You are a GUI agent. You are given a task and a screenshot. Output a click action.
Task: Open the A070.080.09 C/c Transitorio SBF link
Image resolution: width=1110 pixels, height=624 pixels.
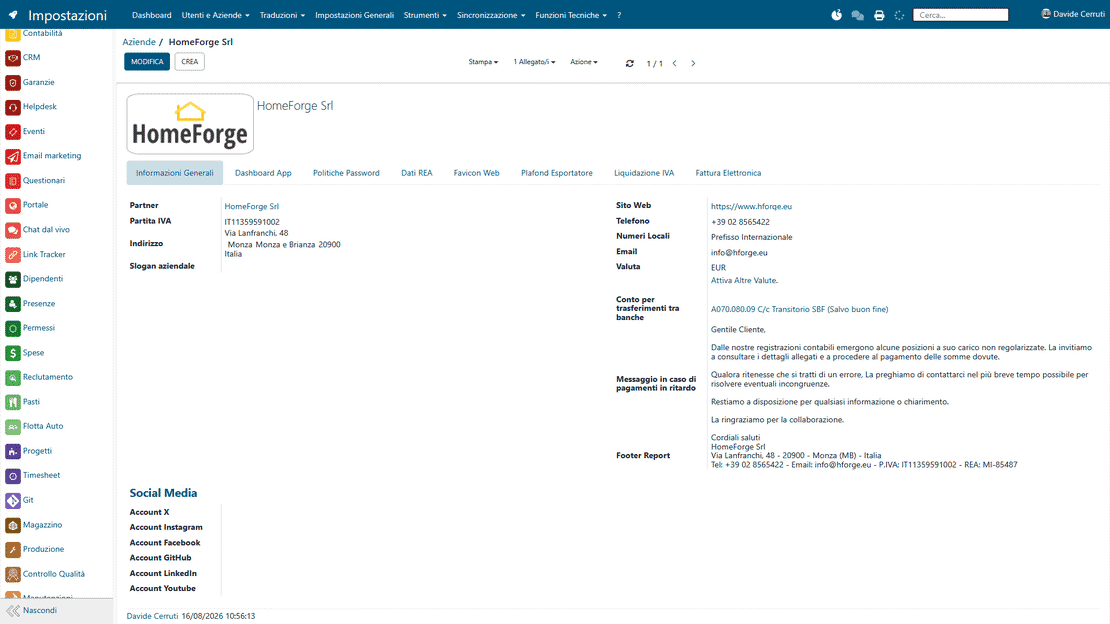(799, 310)
